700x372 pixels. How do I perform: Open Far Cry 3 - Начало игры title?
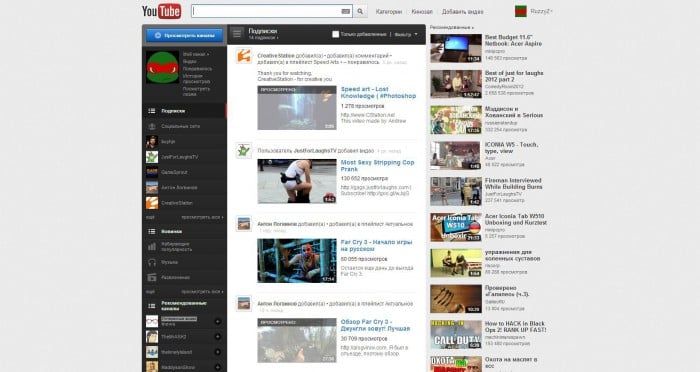click(x=376, y=245)
